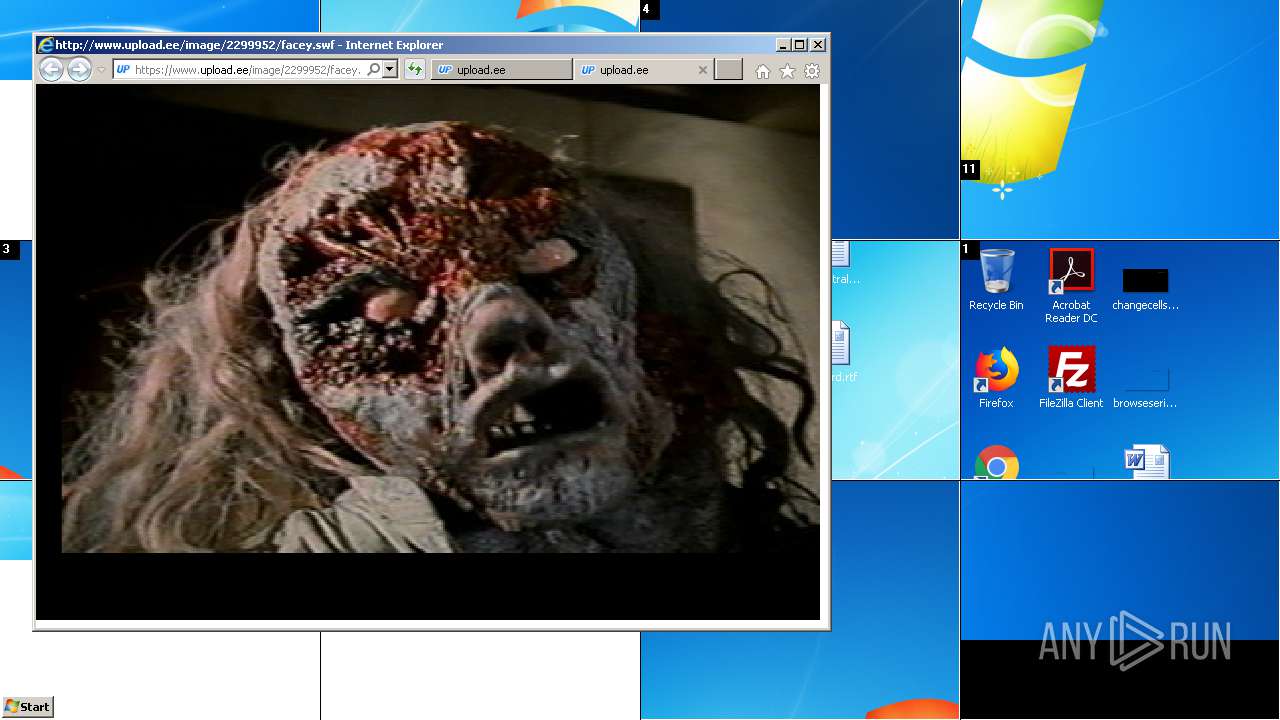Switch to the first upload.ee tab
The height and width of the screenshot is (720, 1280).
[x=502, y=70]
